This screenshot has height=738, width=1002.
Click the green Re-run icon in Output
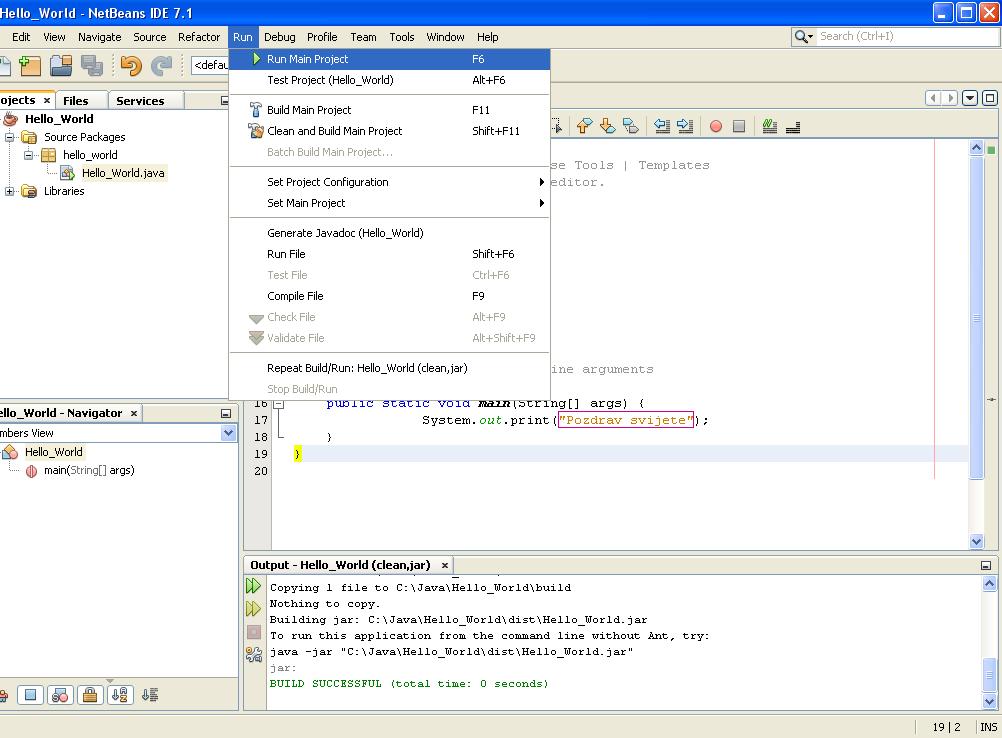(x=254, y=586)
